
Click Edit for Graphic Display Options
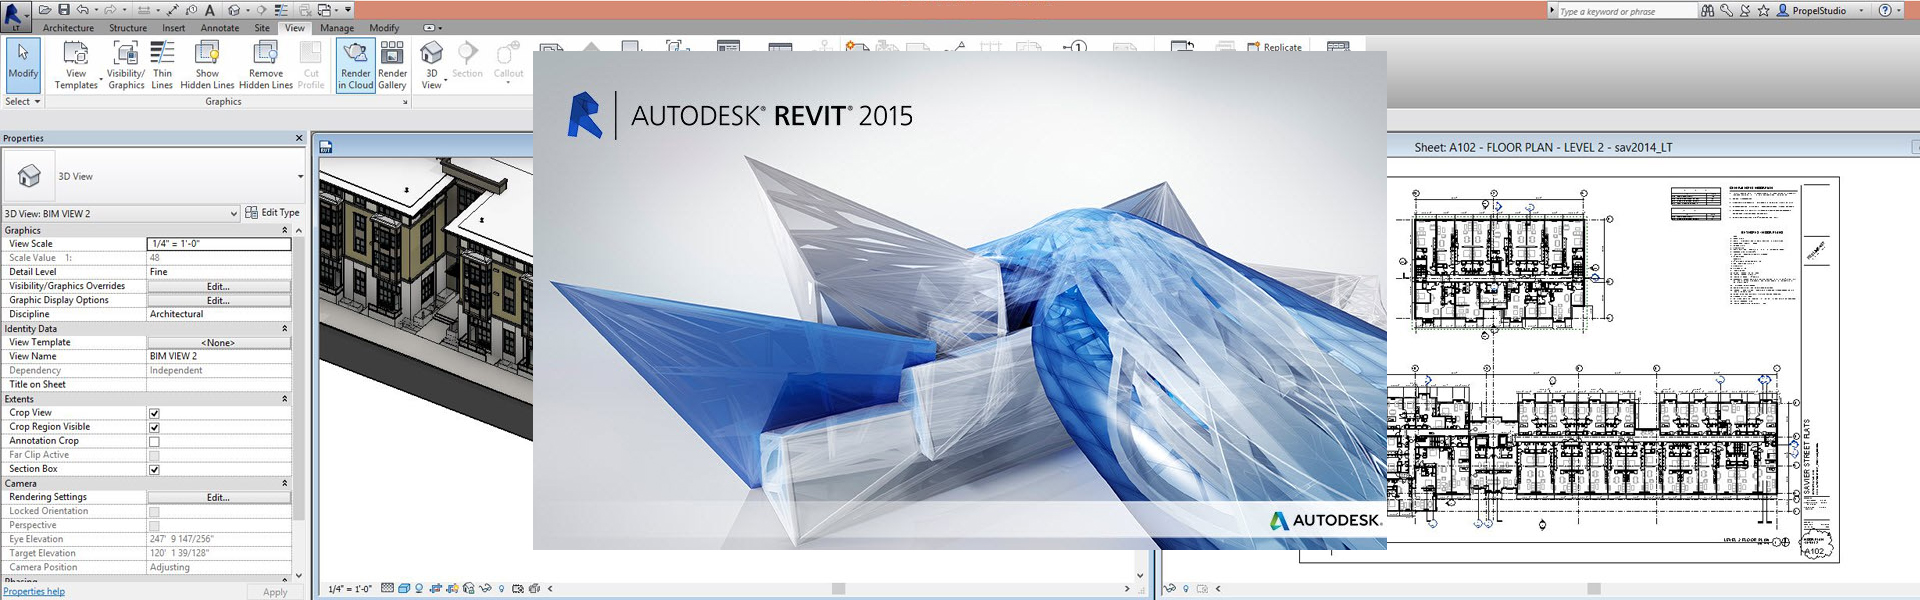coord(219,300)
